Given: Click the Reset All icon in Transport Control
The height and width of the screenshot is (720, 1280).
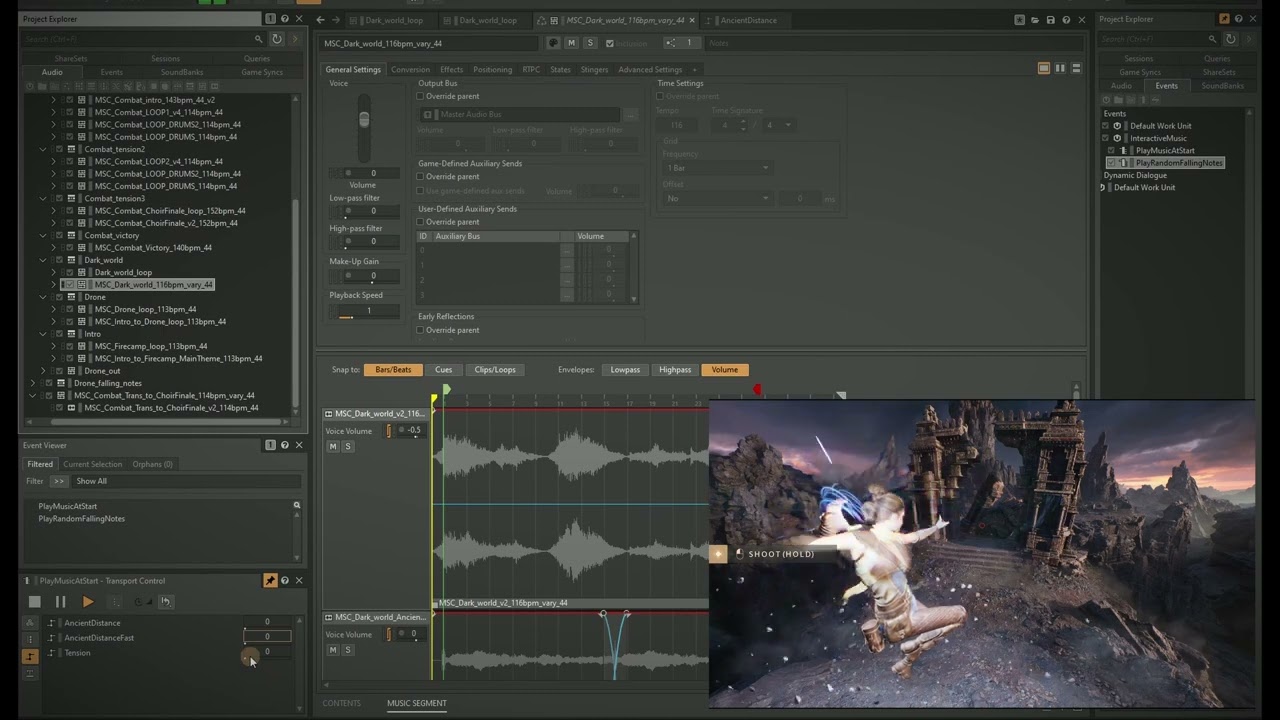Looking at the screenshot, I should [166, 602].
